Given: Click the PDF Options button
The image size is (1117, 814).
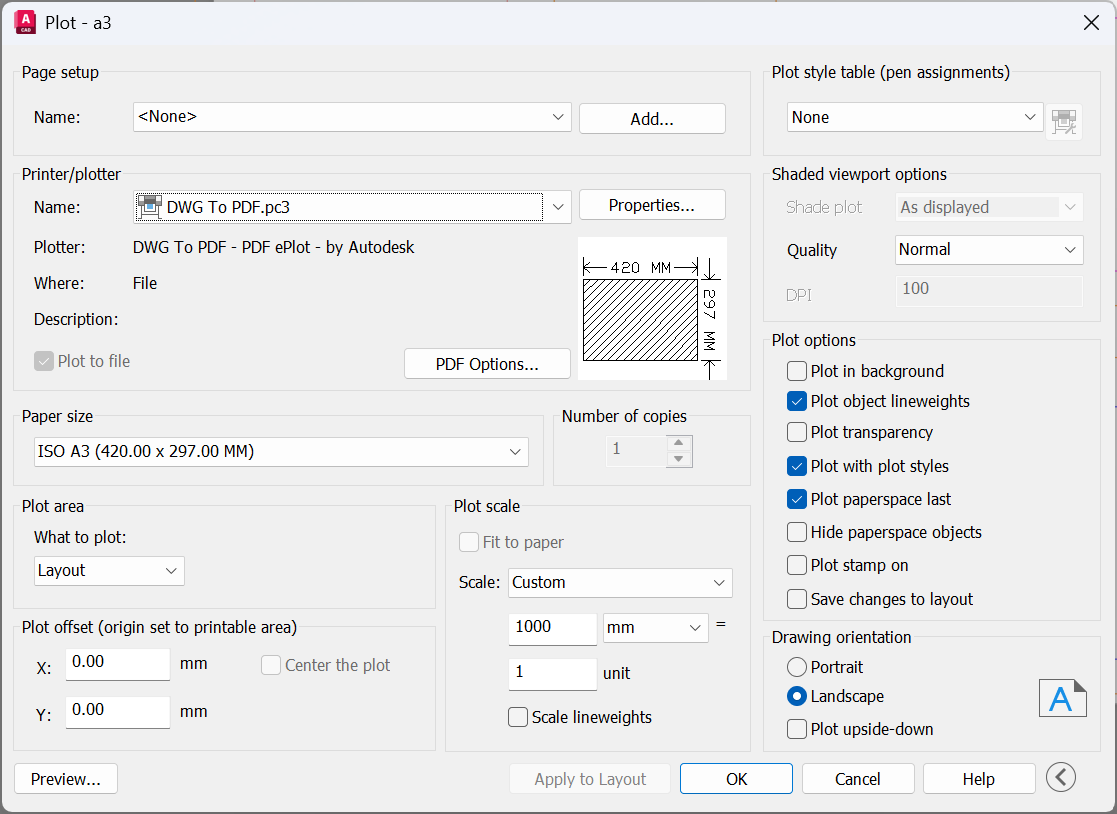Looking at the screenshot, I should click(x=487, y=364).
